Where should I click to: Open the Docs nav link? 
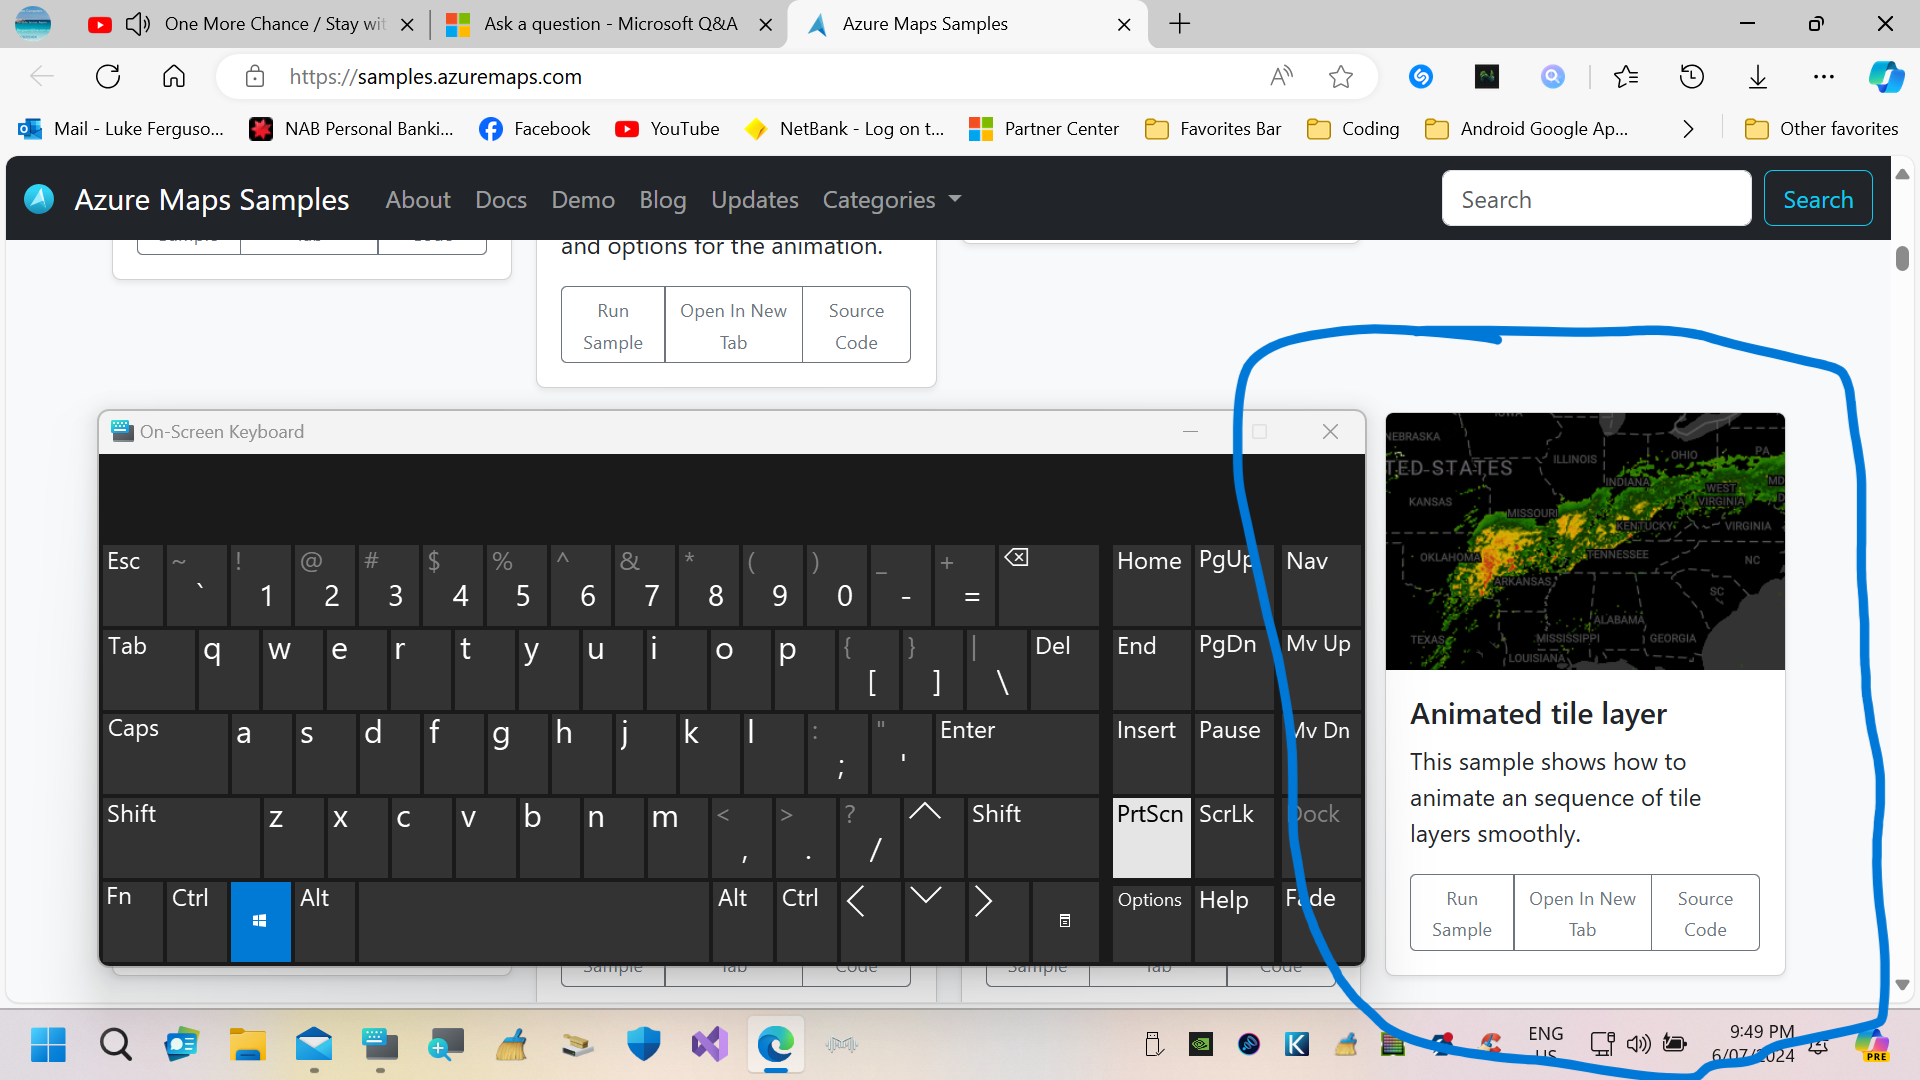[x=501, y=200]
